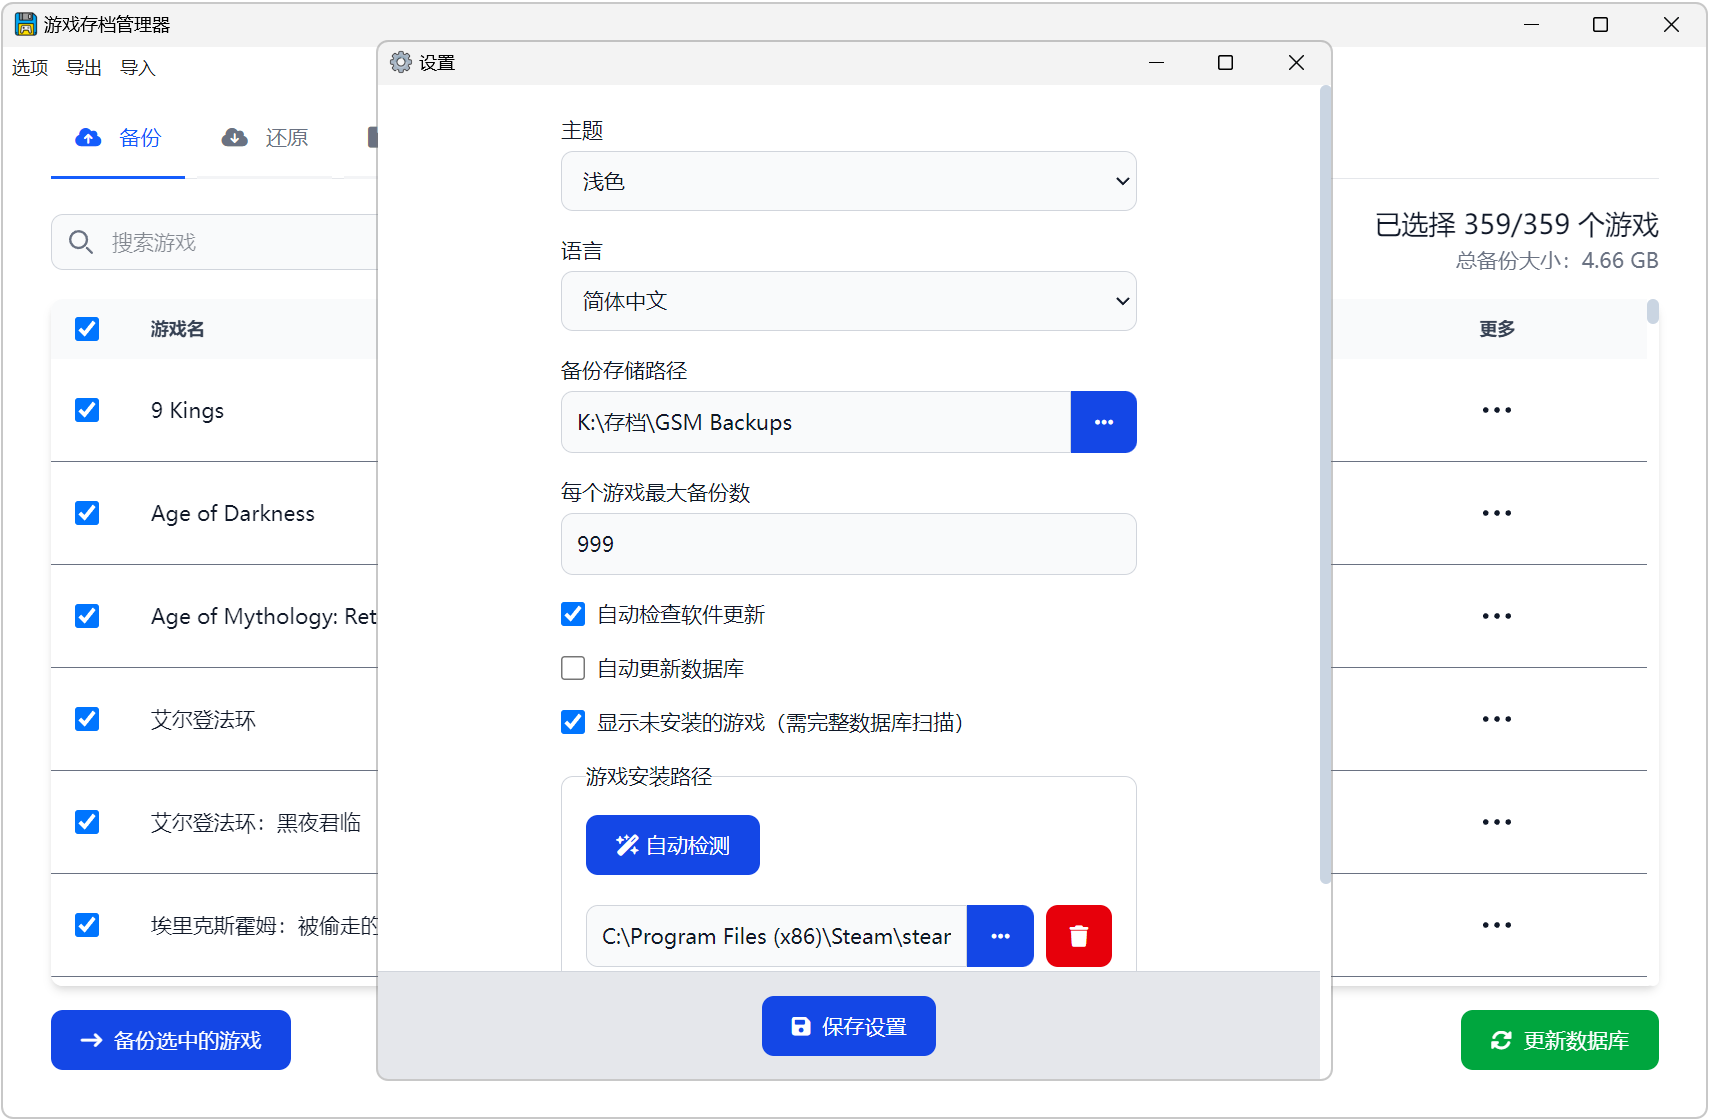Uncheck the Age of Mythology checkbox
The image size is (1709, 1120).
(87, 616)
